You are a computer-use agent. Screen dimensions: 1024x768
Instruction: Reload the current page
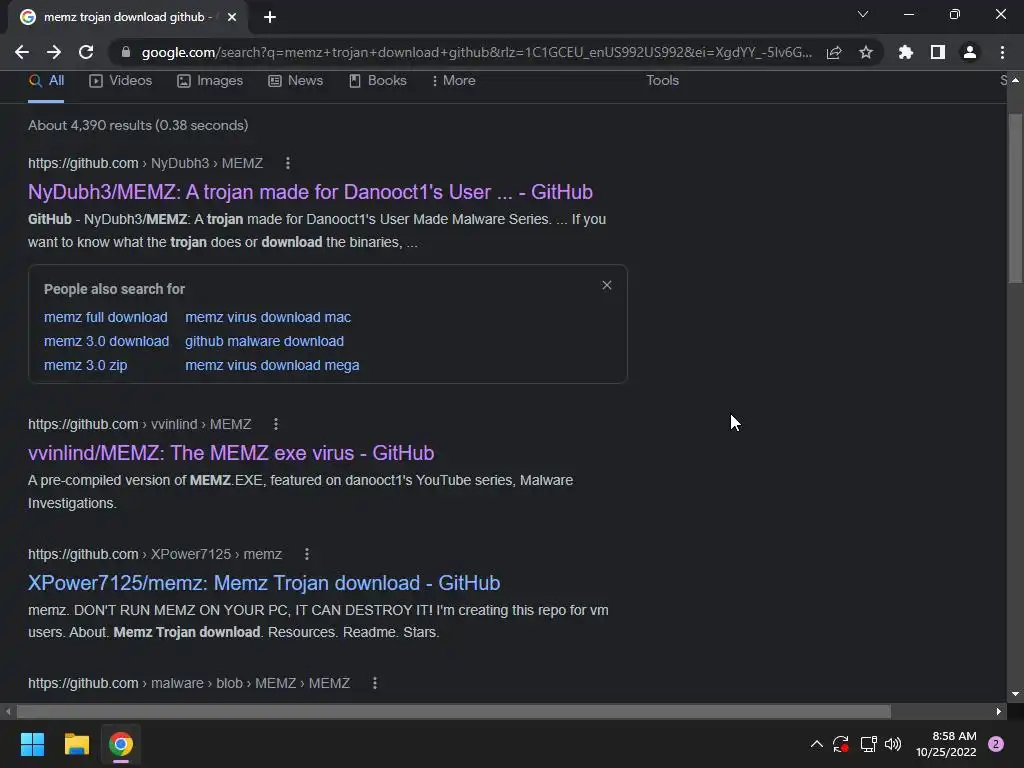pyautogui.click(x=86, y=52)
